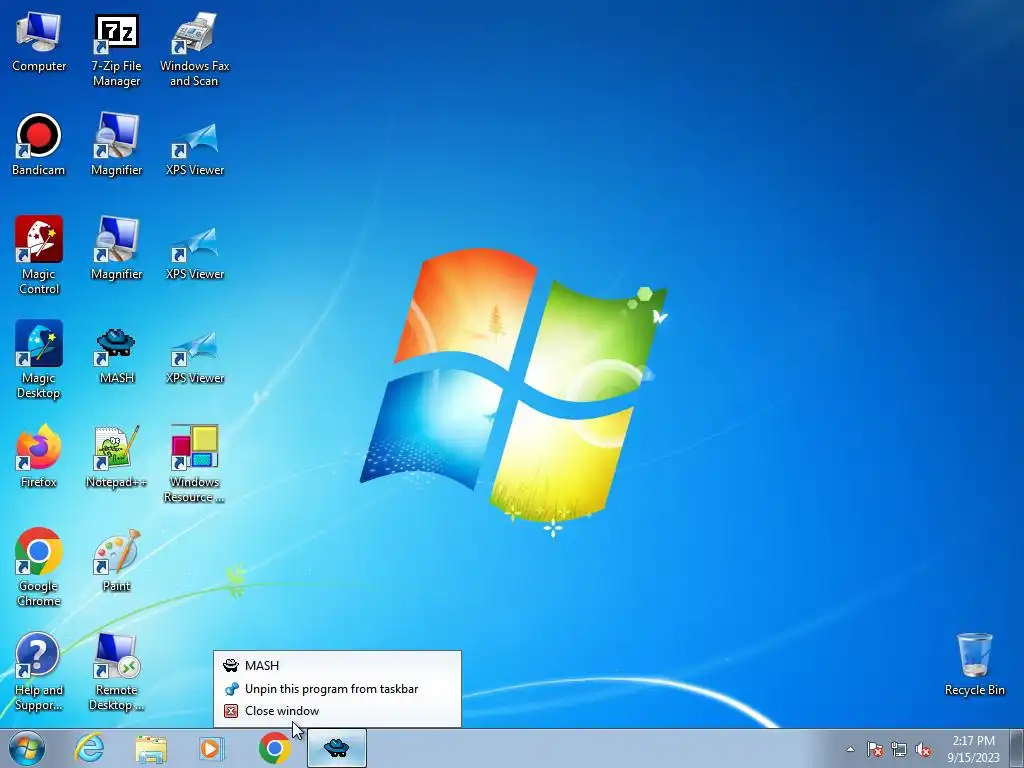Select the Notepad++ desktop shortcut

[116, 456]
